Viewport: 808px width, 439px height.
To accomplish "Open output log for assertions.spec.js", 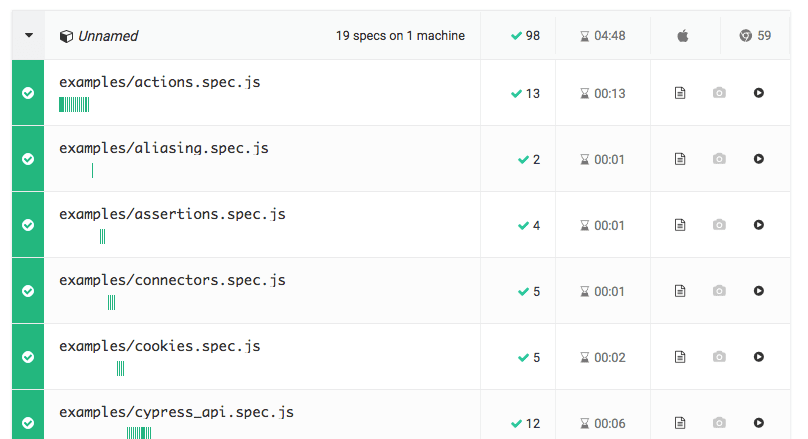I will [680, 225].
